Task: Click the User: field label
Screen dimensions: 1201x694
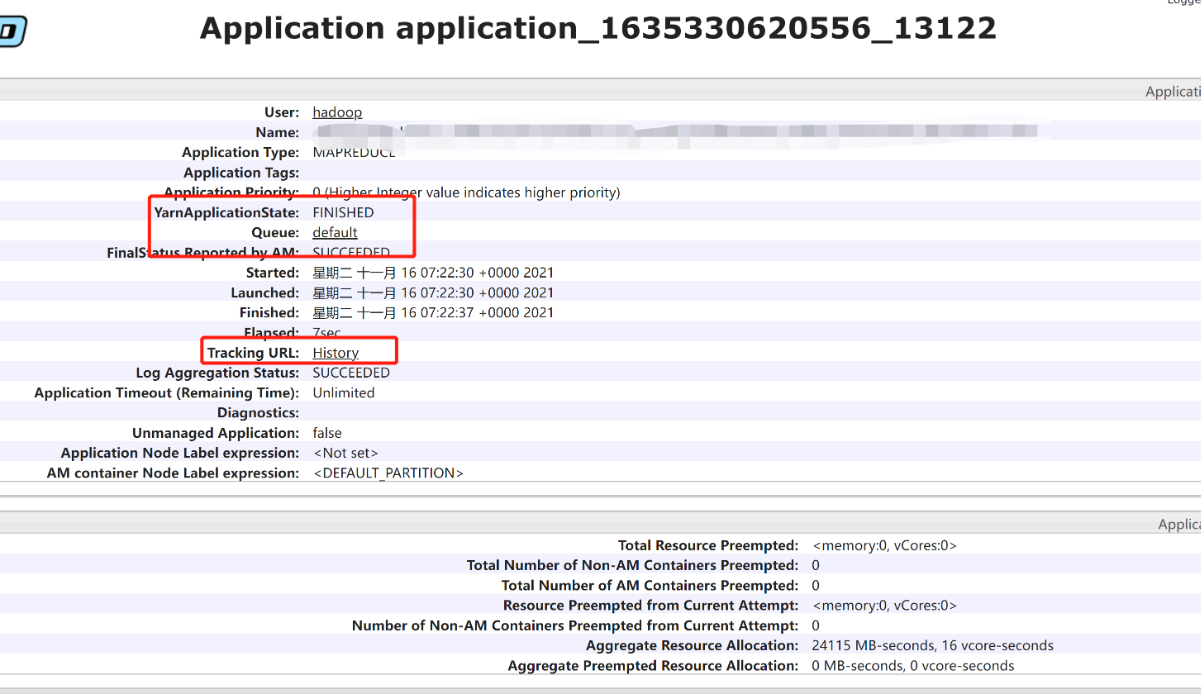Action: coord(282,113)
